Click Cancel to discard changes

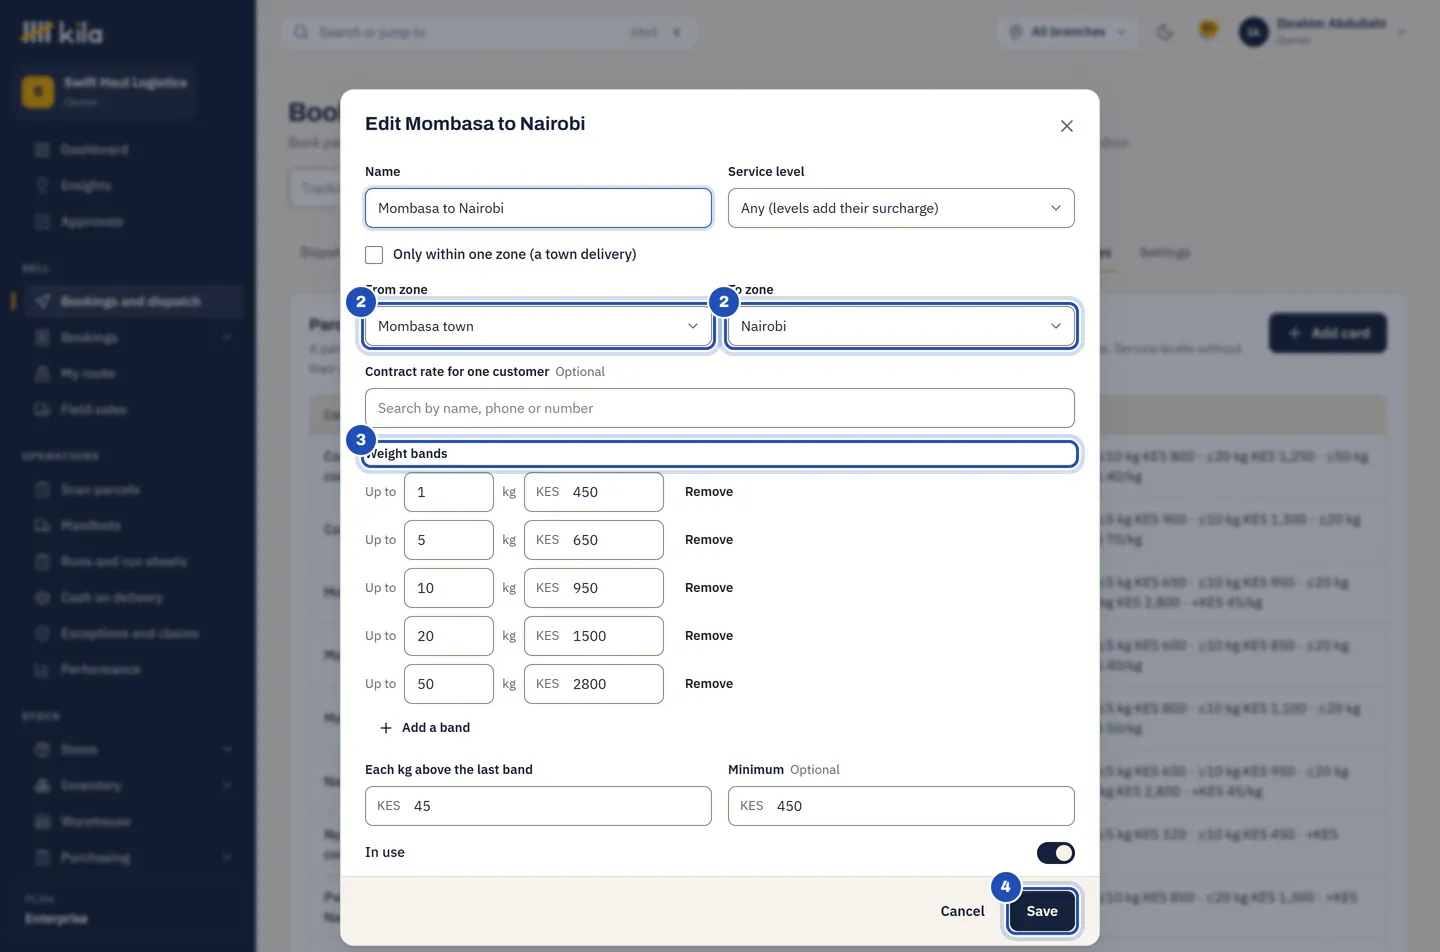tap(962, 911)
